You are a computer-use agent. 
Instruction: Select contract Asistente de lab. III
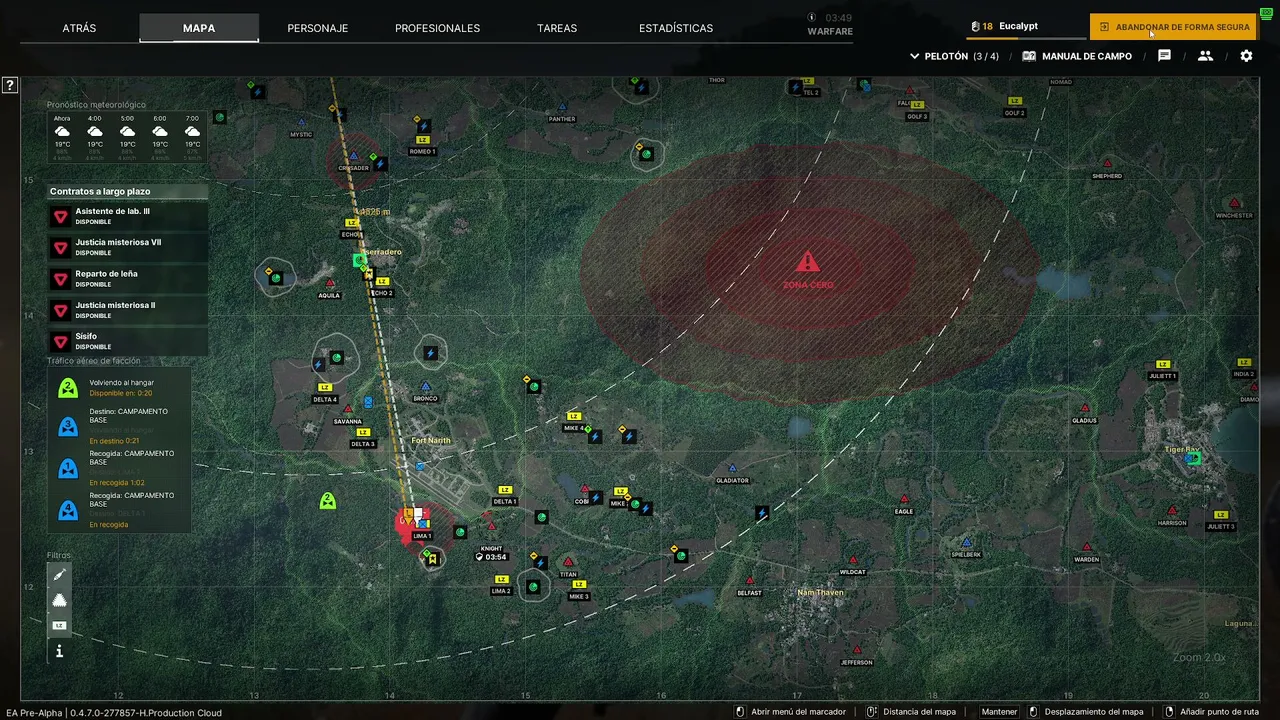(128, 216)
